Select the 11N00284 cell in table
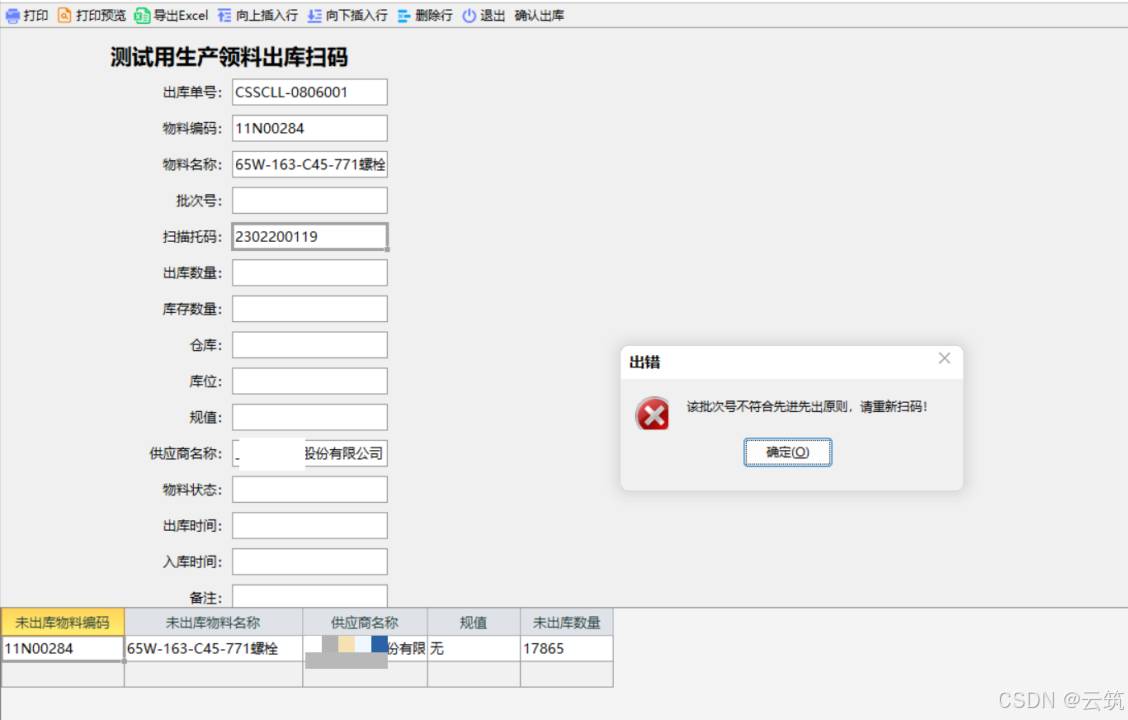 coord(62,648)
